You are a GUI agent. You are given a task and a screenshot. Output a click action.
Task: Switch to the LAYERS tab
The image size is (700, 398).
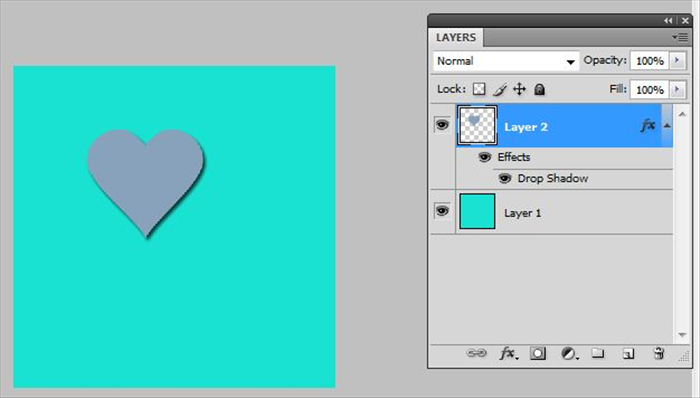pos(456,37)
